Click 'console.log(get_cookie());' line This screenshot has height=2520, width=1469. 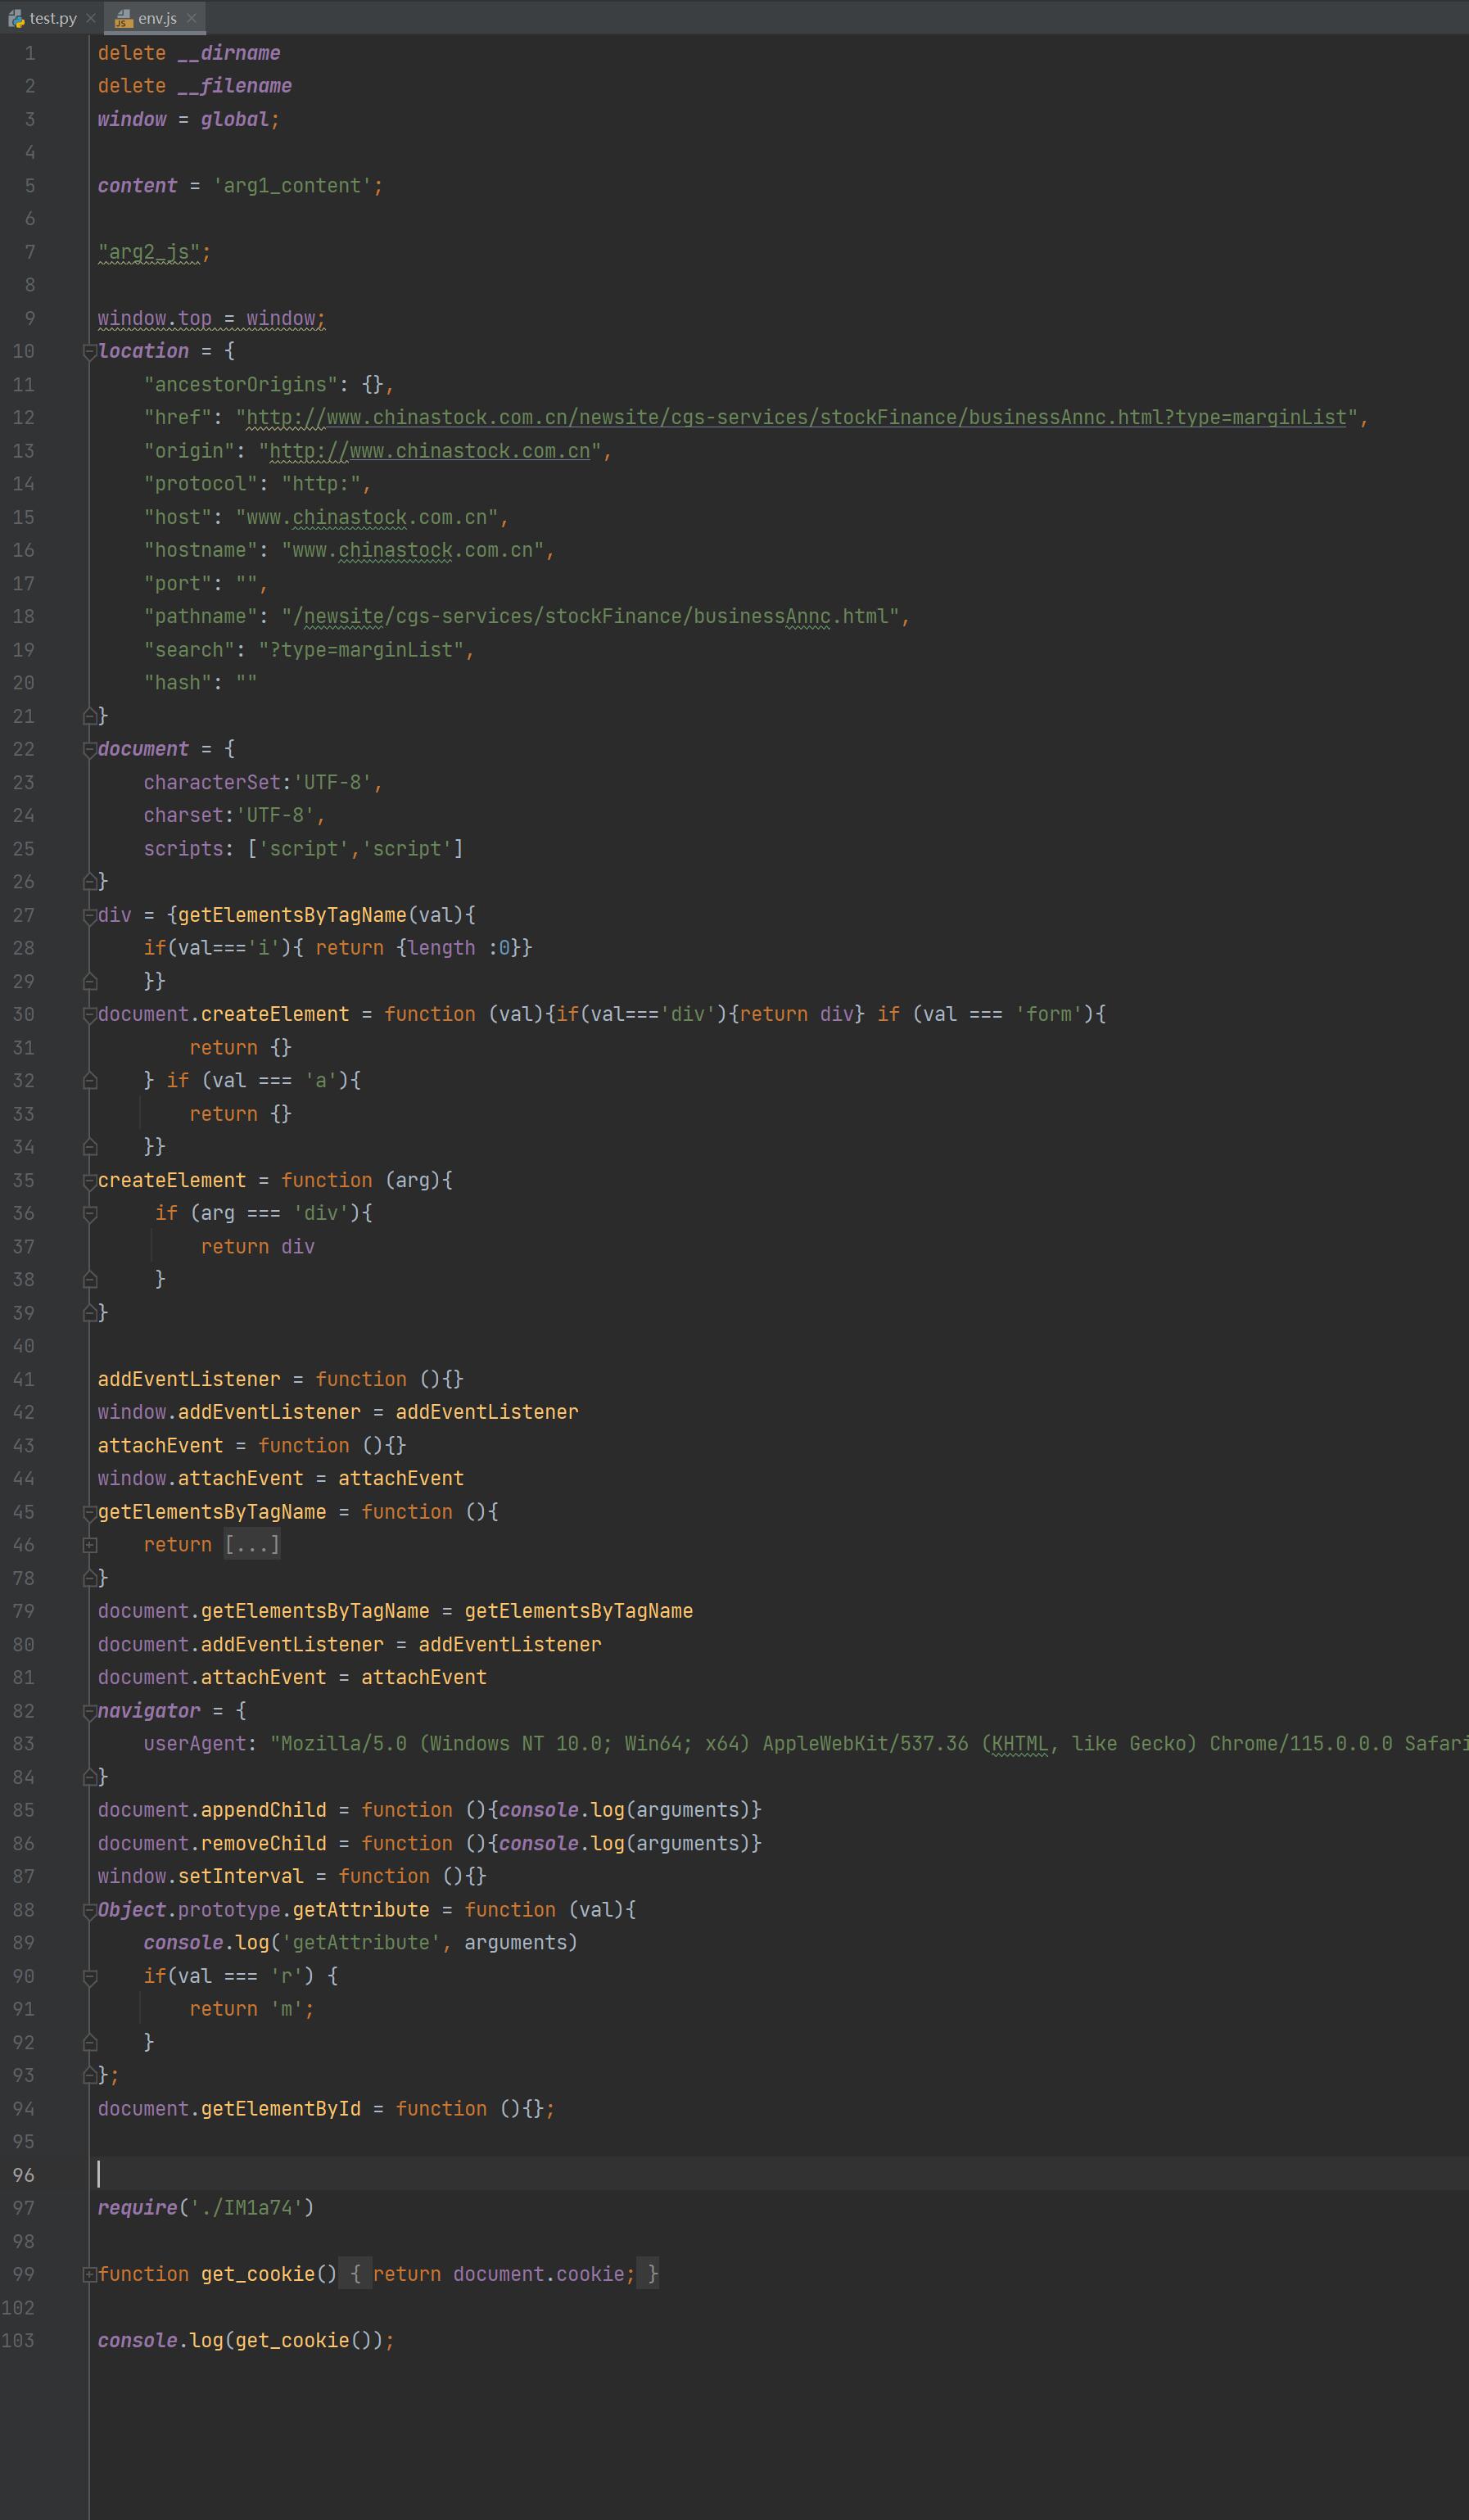tap(246, 2340)
